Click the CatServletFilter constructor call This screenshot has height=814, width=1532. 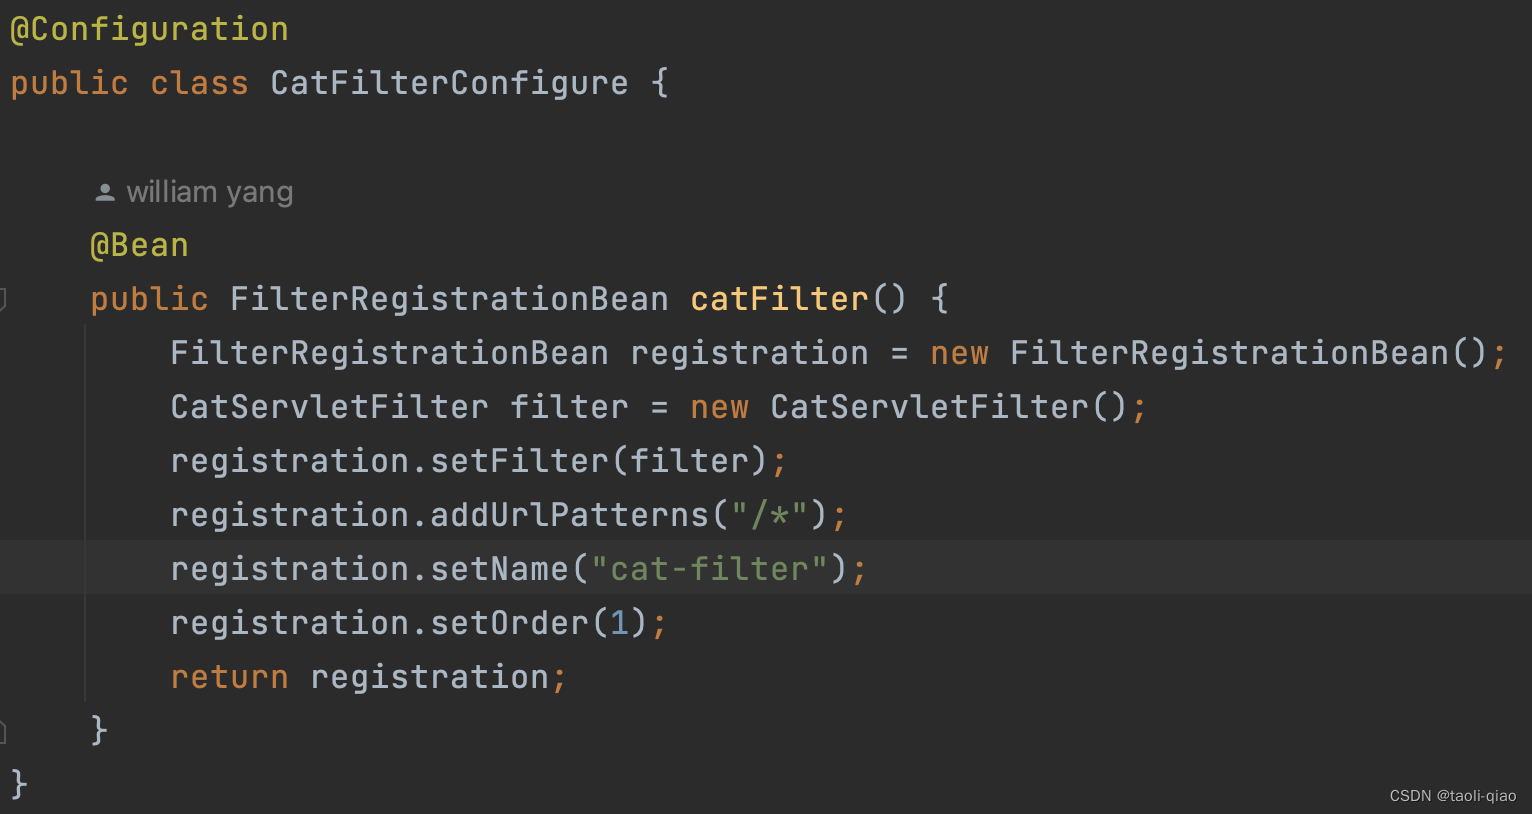tap(949, 407)
